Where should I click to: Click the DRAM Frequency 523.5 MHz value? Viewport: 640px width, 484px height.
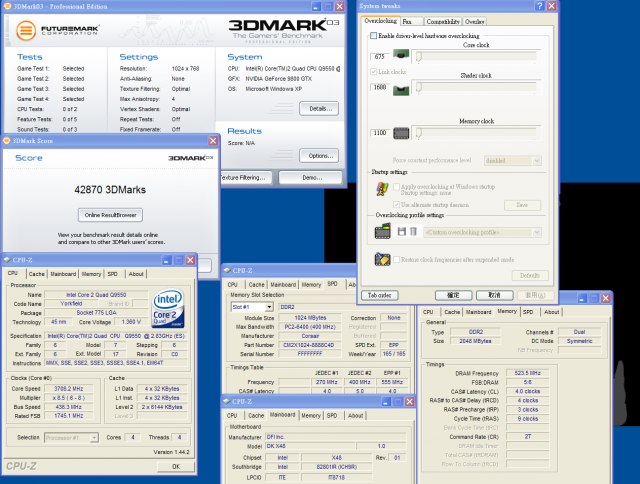(x=527, y=373)
